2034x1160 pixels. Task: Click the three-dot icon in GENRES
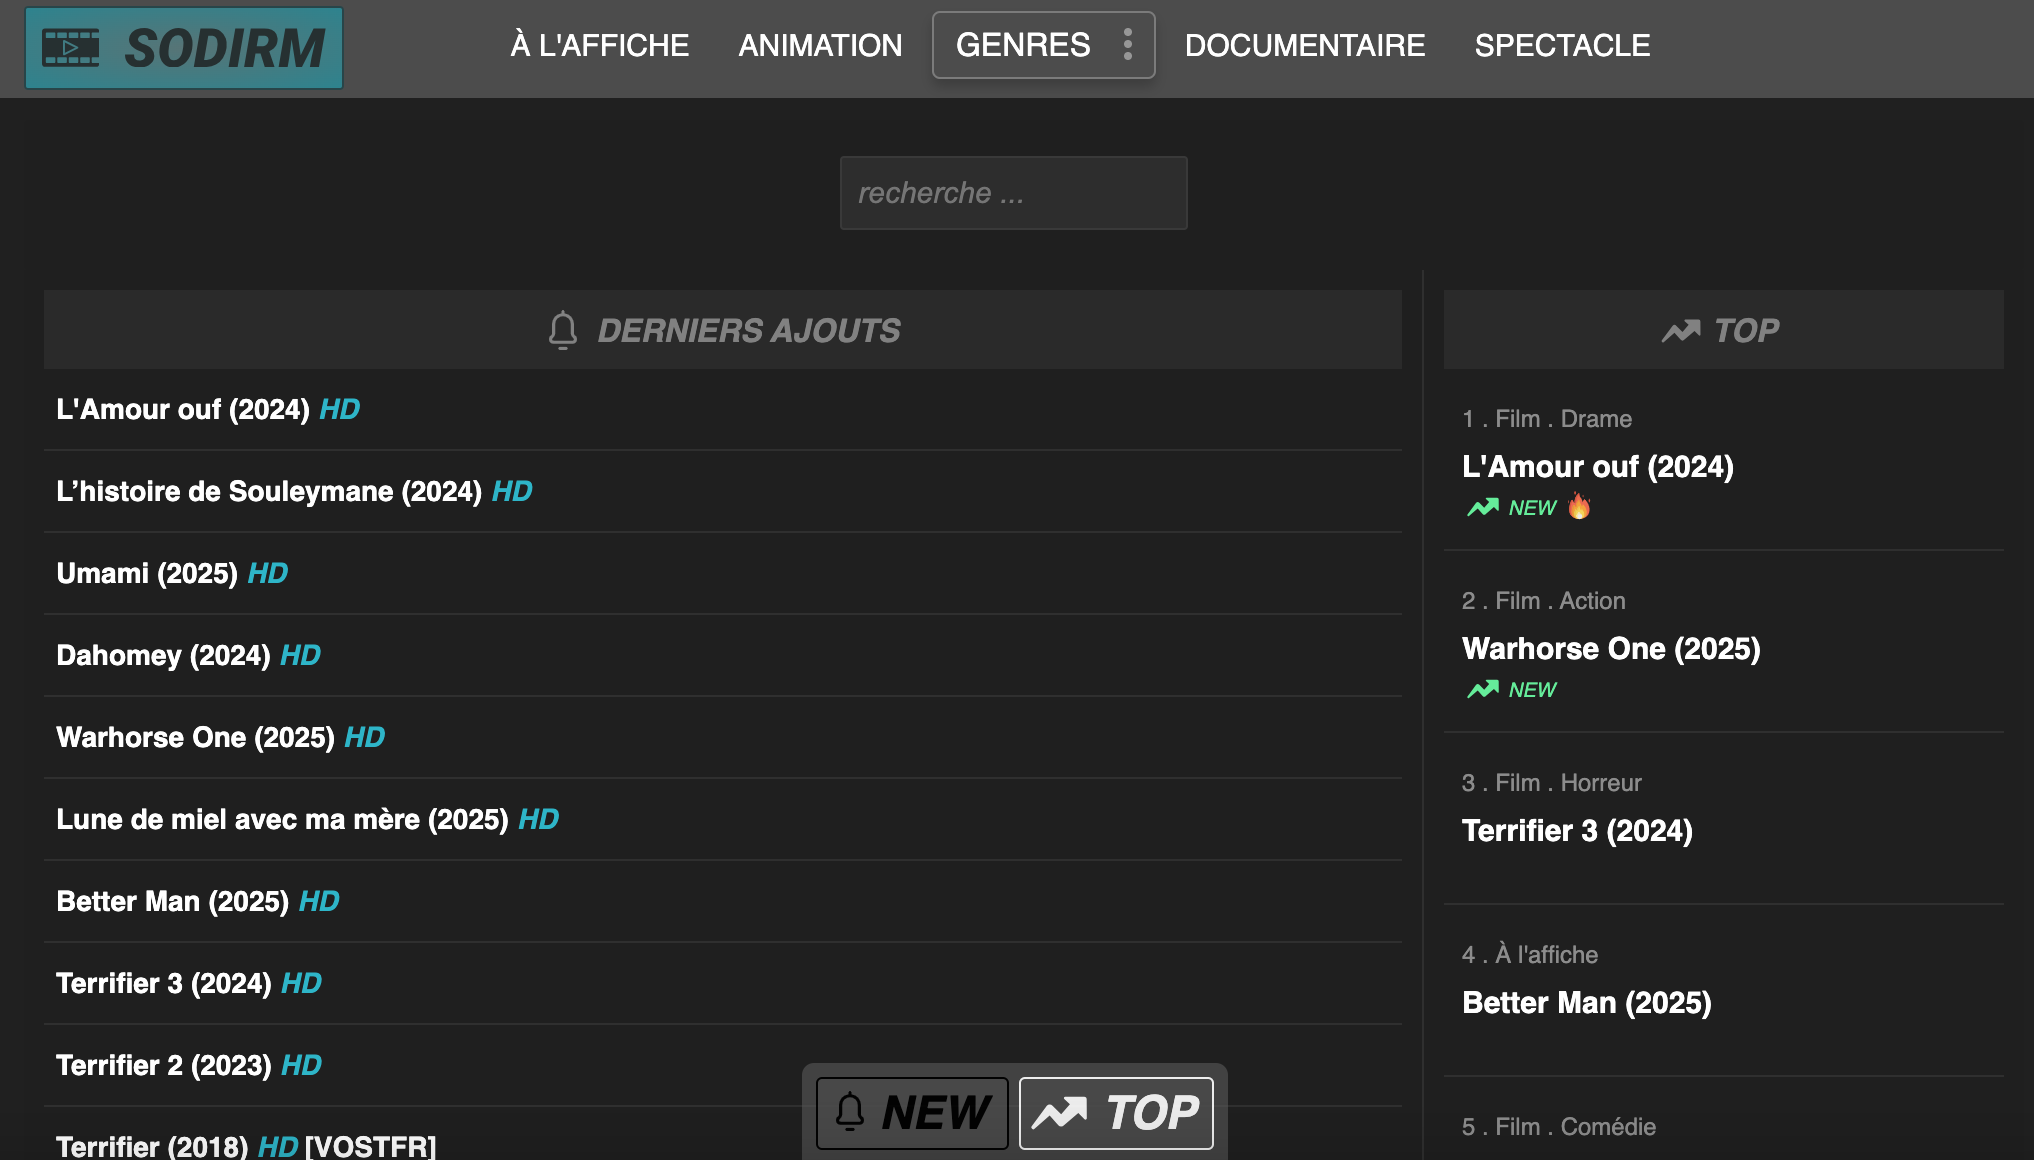(1128, 45)
